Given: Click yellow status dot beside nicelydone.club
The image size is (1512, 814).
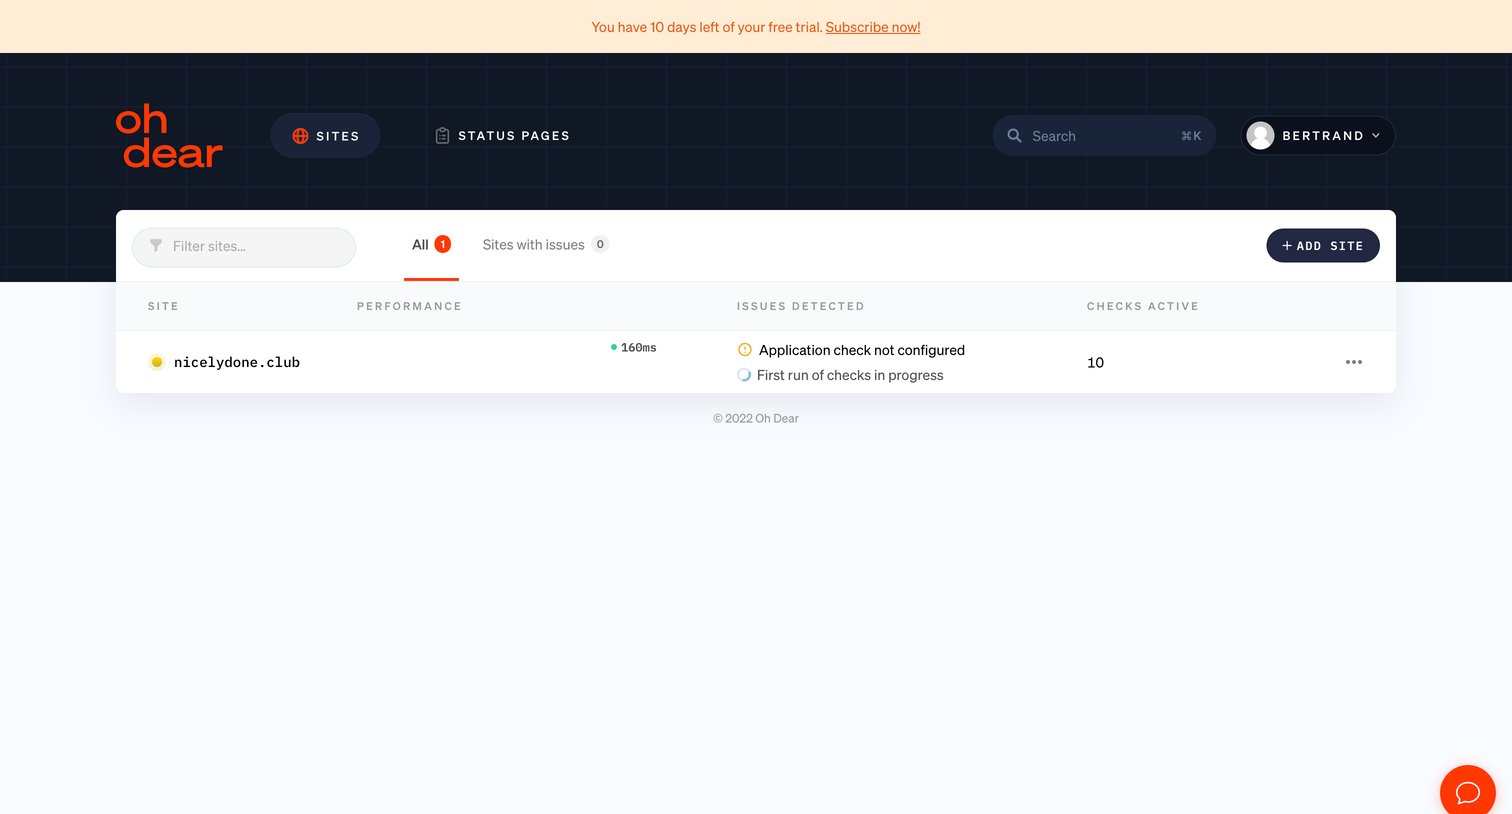Looking at the screenshot, I should pos(157,363).
